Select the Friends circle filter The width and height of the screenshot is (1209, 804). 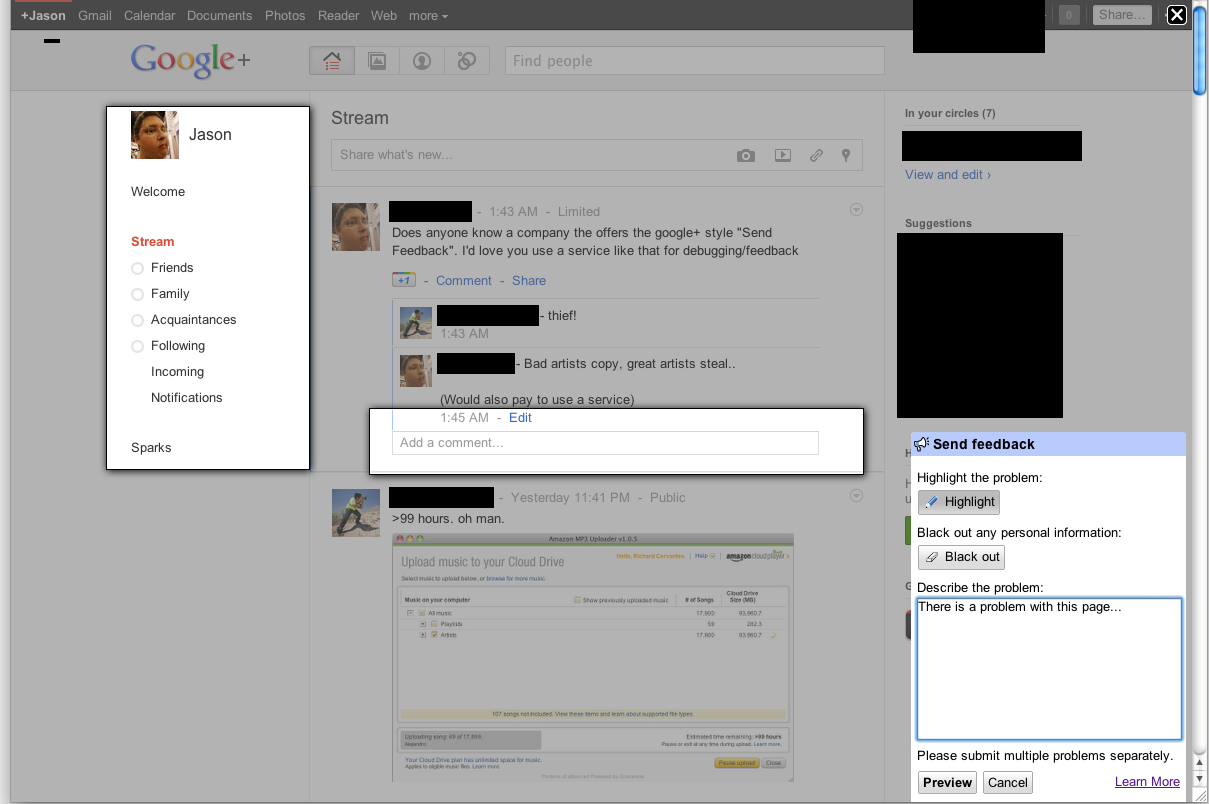[172, 268]
